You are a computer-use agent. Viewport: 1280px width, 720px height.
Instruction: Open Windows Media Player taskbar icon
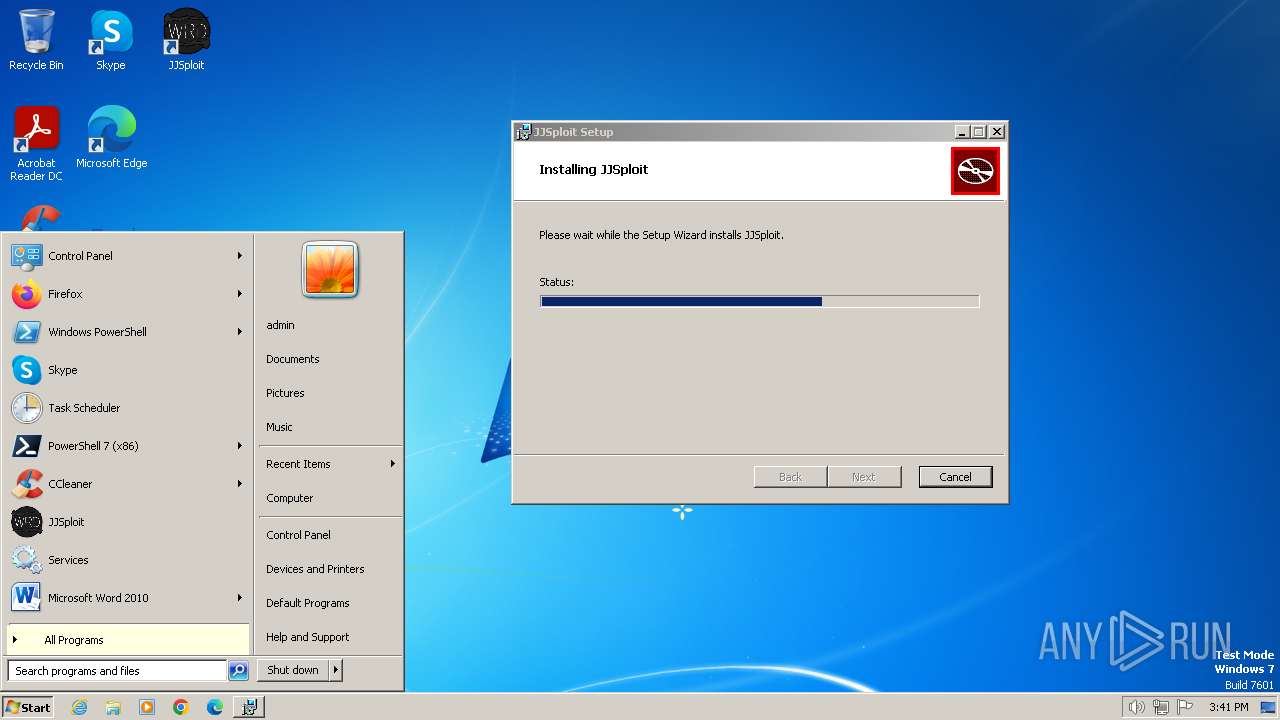tap(147, 707)
